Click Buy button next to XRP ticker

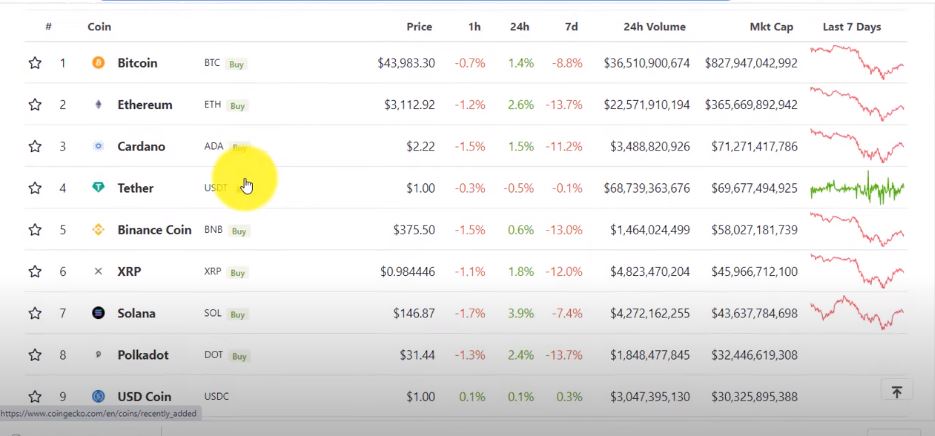pos(237,273)
